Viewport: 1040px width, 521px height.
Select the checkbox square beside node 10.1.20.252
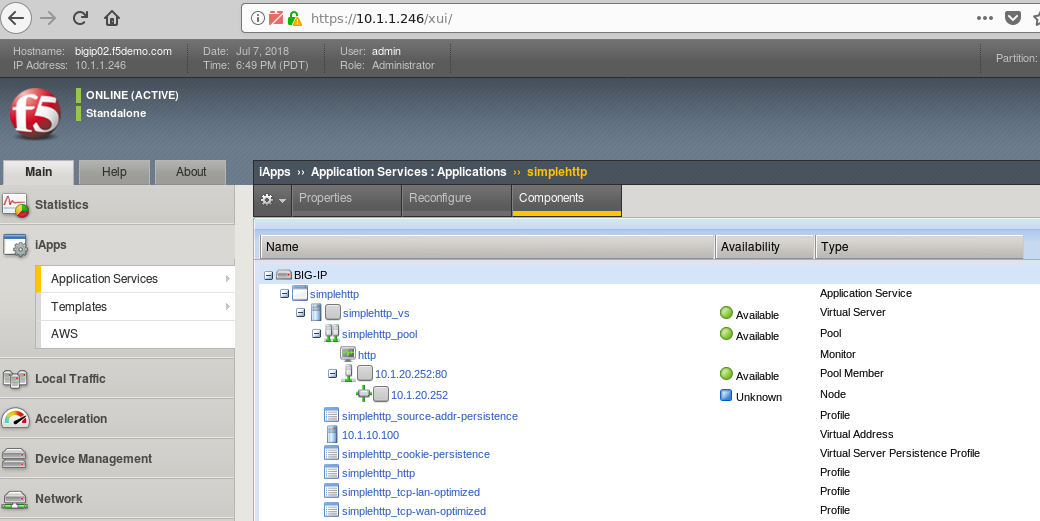pos(381,394)
